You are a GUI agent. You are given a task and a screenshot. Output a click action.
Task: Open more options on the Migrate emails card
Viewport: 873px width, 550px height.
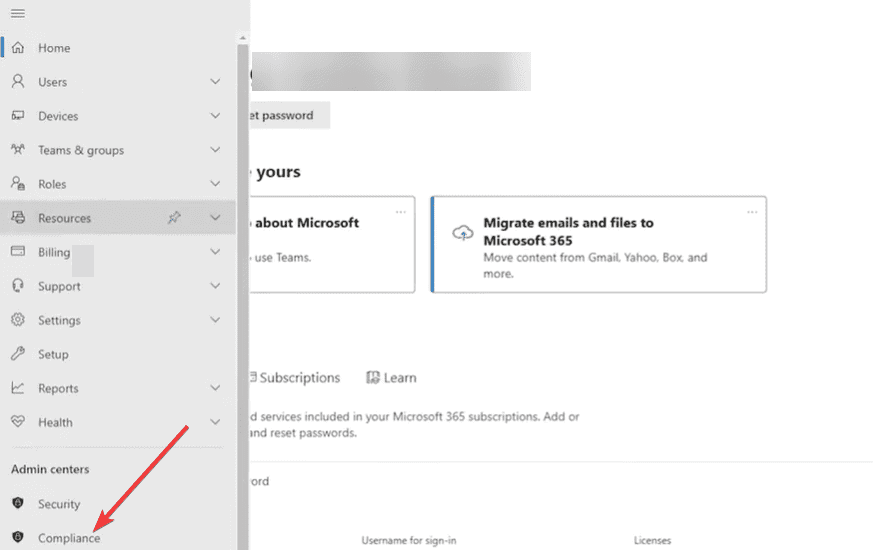click(x=752, y=212)
